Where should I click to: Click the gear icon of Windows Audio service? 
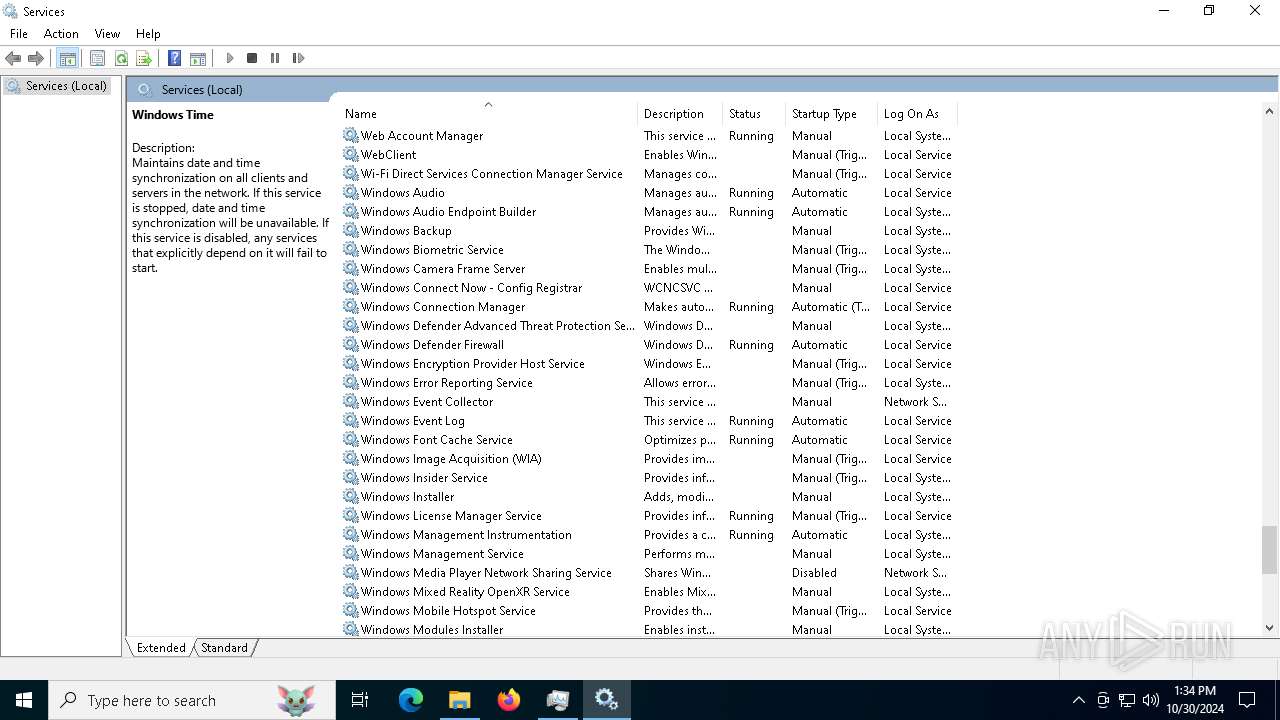(x=350, y=192)
